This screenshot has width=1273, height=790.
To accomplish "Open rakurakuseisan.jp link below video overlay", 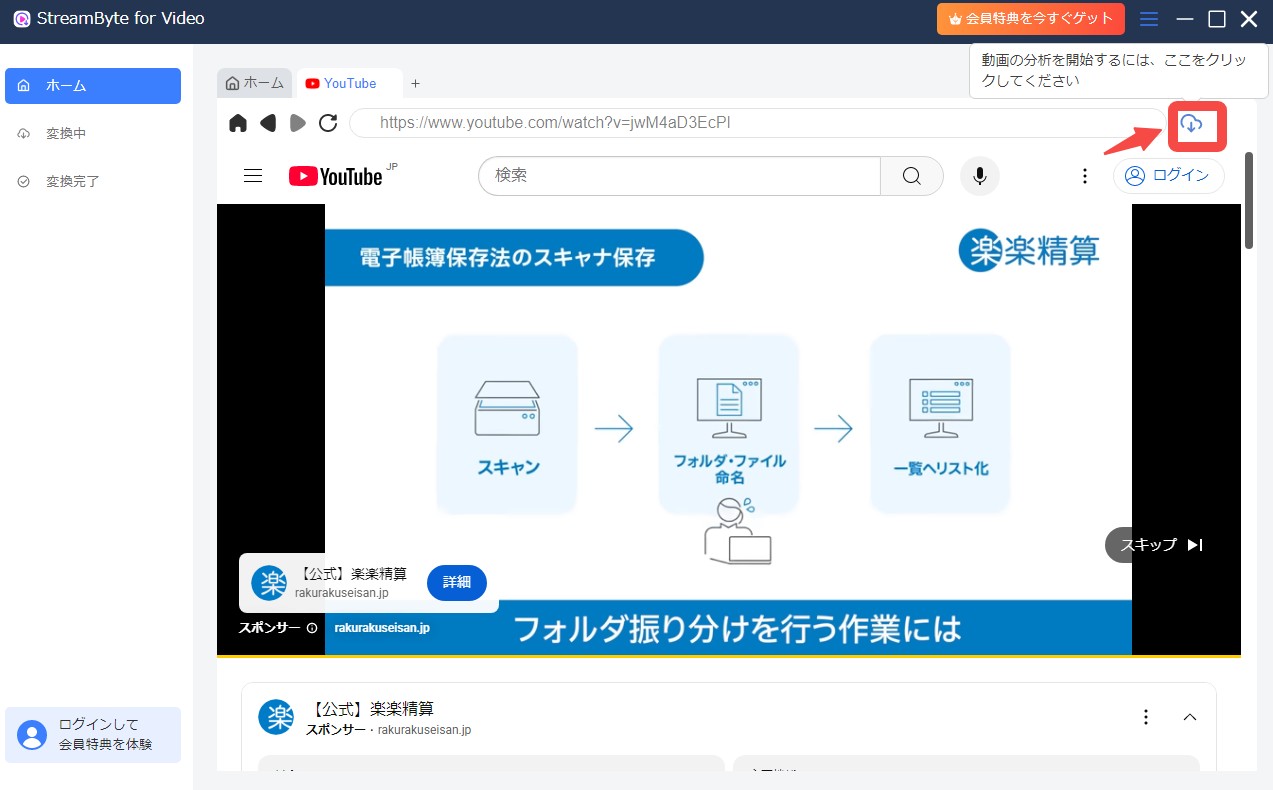I will click(381, 628).
